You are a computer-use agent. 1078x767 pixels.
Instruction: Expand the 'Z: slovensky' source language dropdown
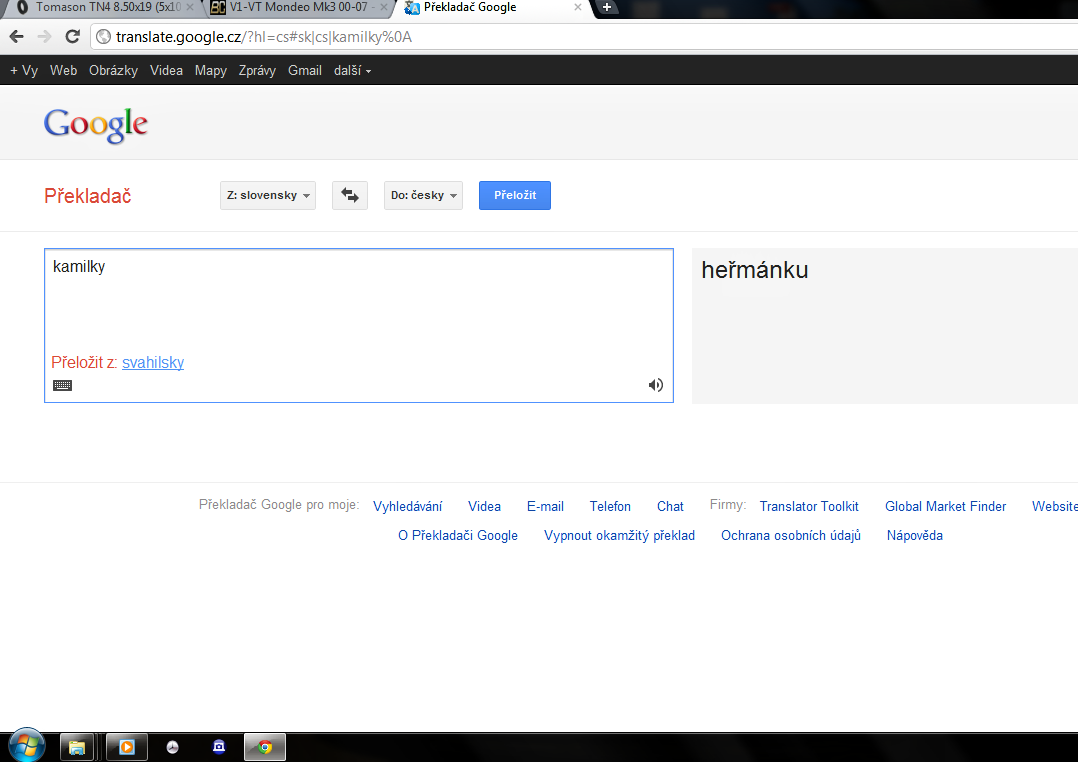point(267,195)
